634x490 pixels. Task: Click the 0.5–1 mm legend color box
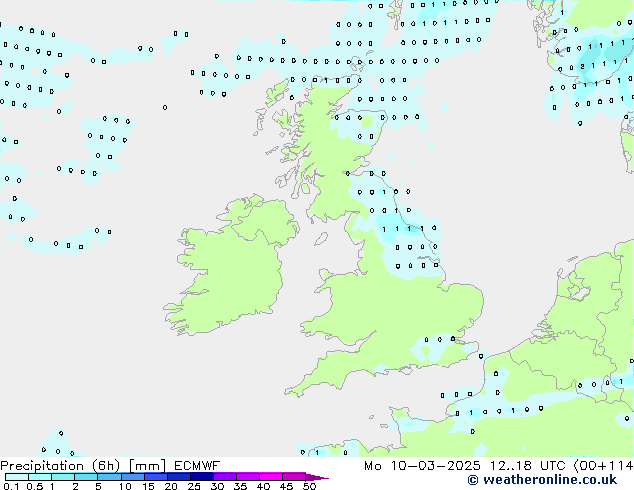tap(40, 477)
